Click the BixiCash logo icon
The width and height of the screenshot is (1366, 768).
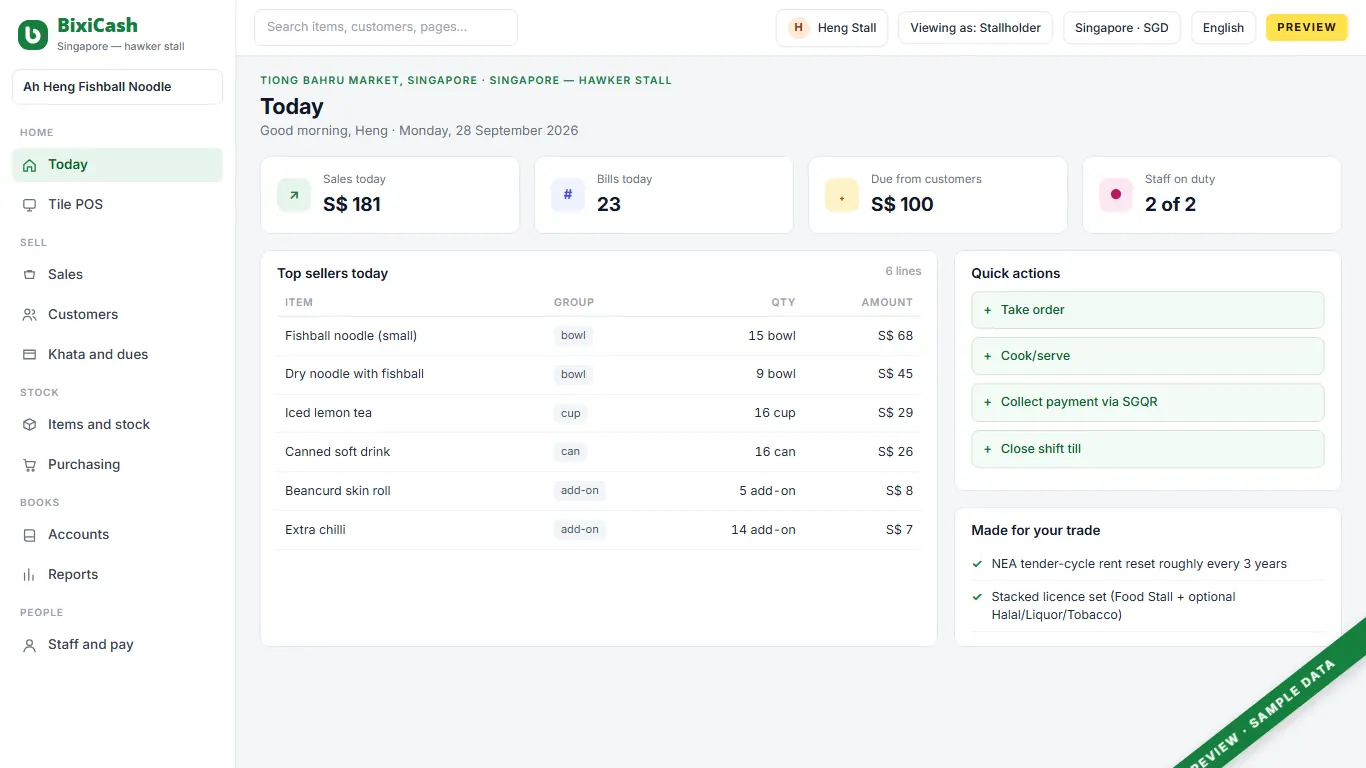point(33,35)
